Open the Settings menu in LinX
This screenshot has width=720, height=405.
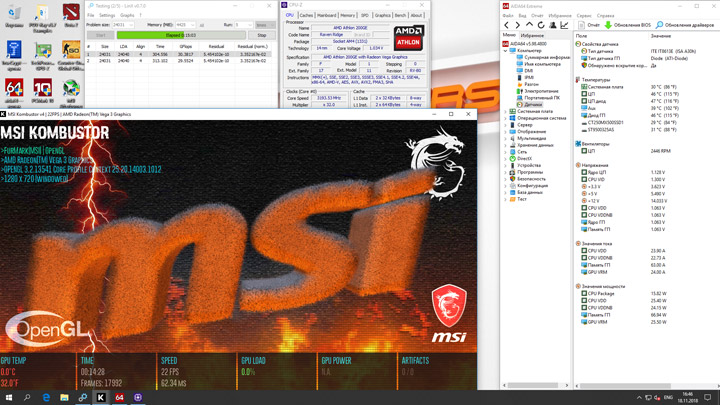click(x=107, y=15)
